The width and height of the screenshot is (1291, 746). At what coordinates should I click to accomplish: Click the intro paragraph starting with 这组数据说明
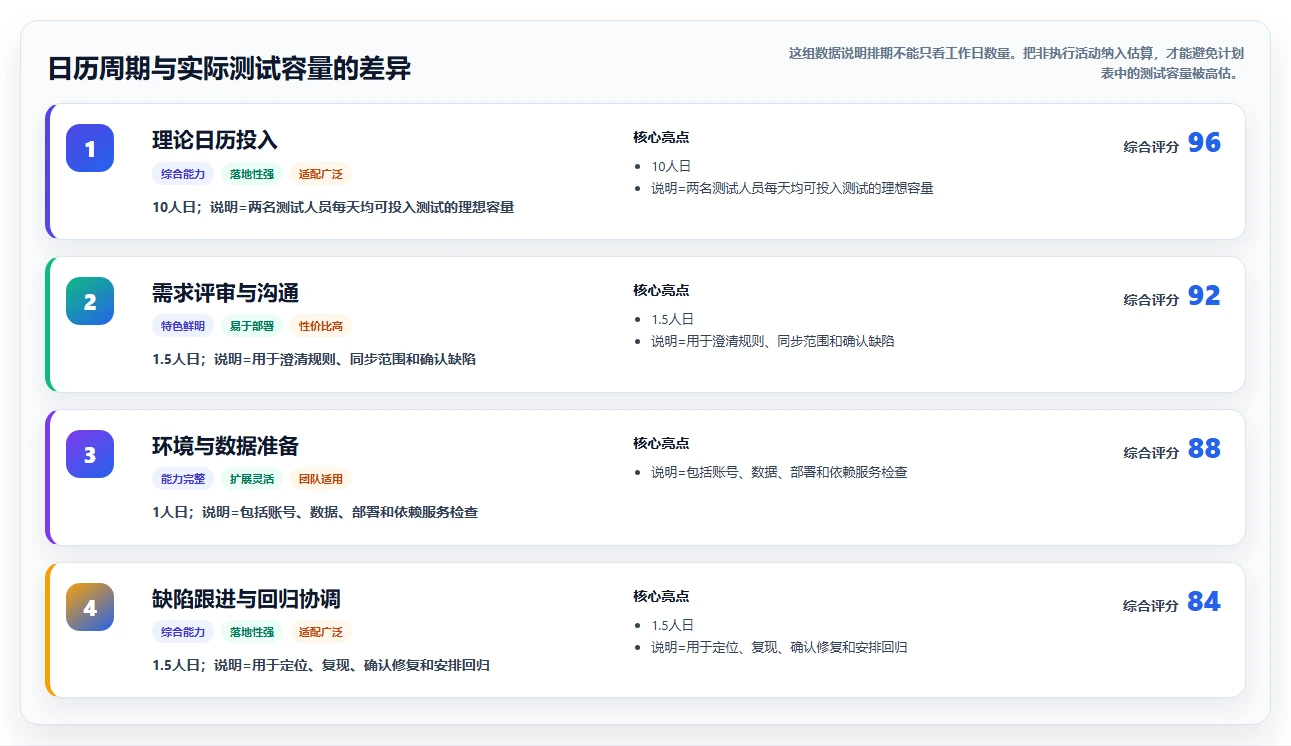click(x=1016, y=63)
